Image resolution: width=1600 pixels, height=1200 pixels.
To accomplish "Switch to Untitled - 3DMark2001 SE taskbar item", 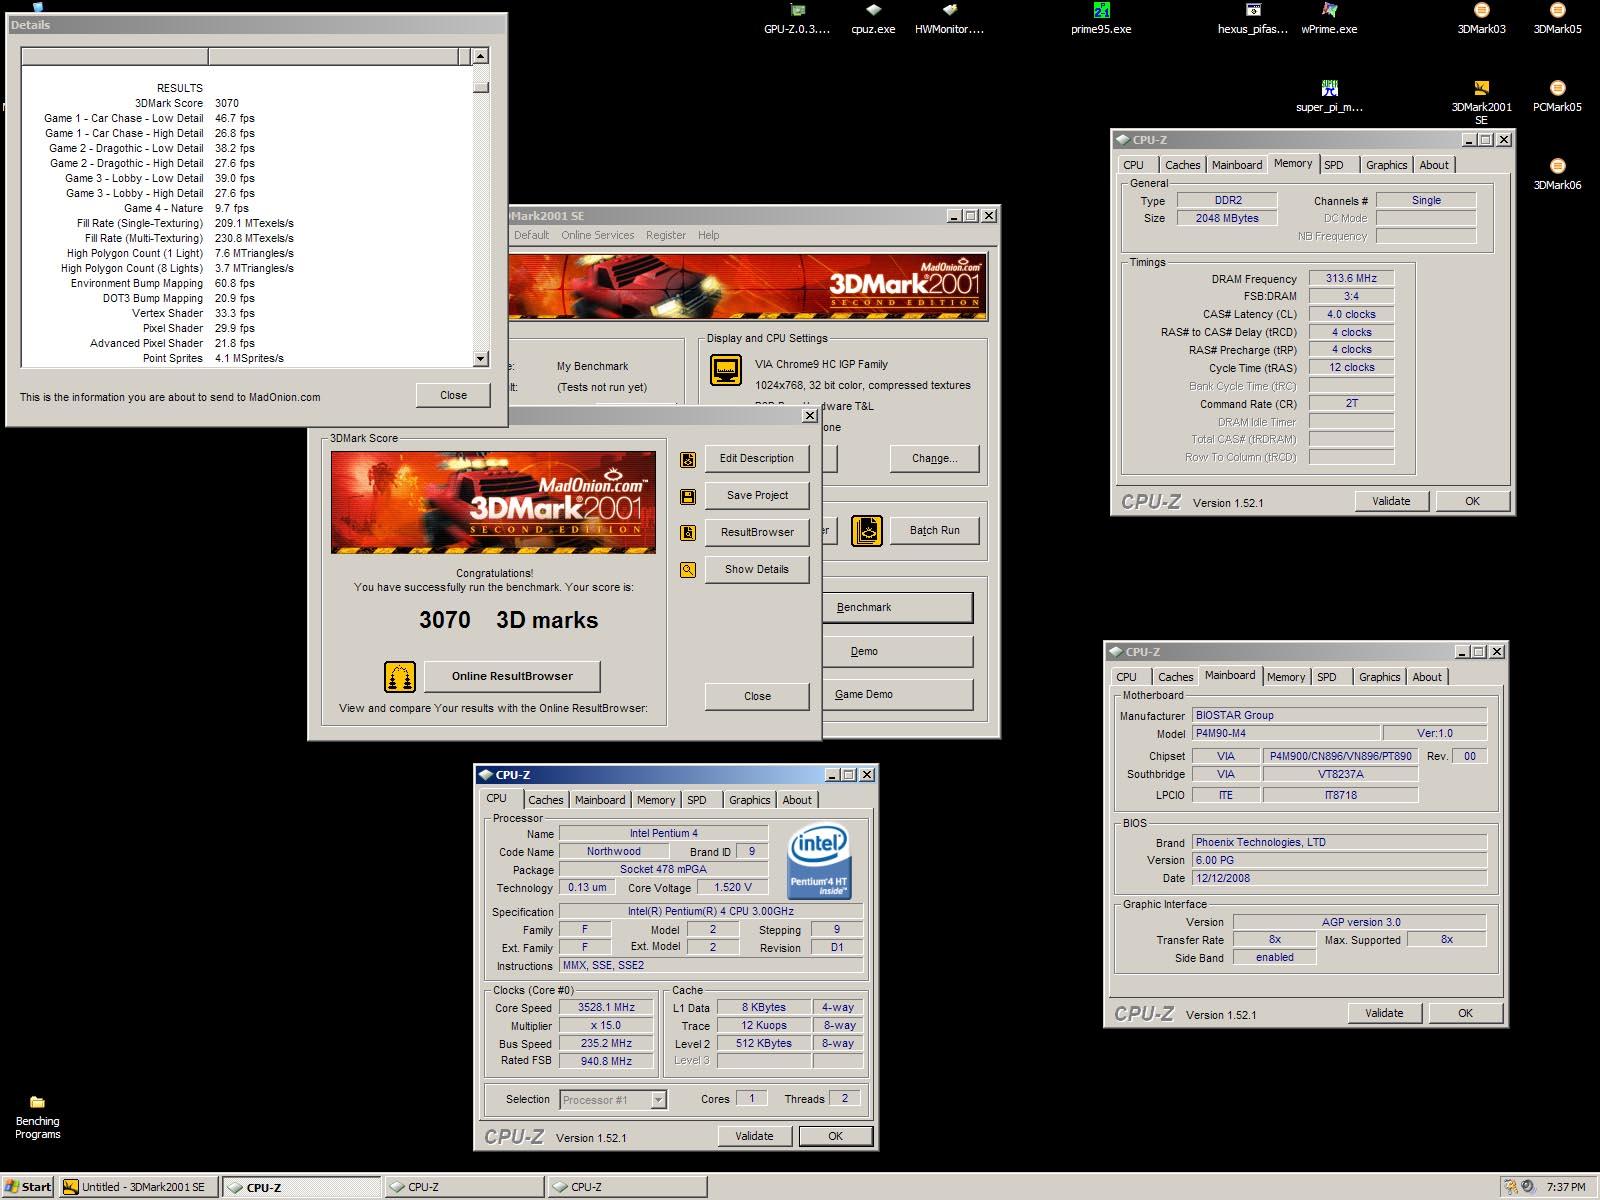I will click(138, 1187).
